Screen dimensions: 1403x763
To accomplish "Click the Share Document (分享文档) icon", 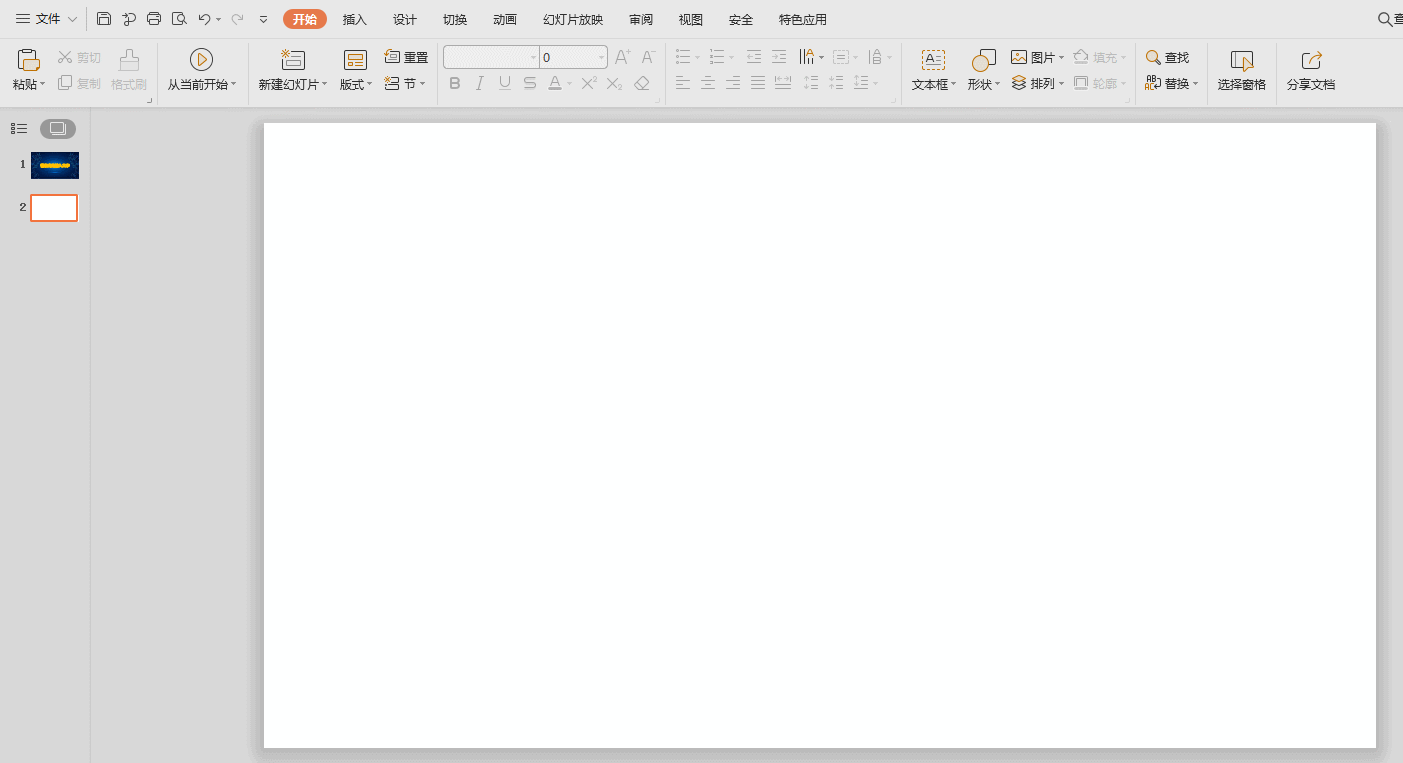I will (1311, 60).
